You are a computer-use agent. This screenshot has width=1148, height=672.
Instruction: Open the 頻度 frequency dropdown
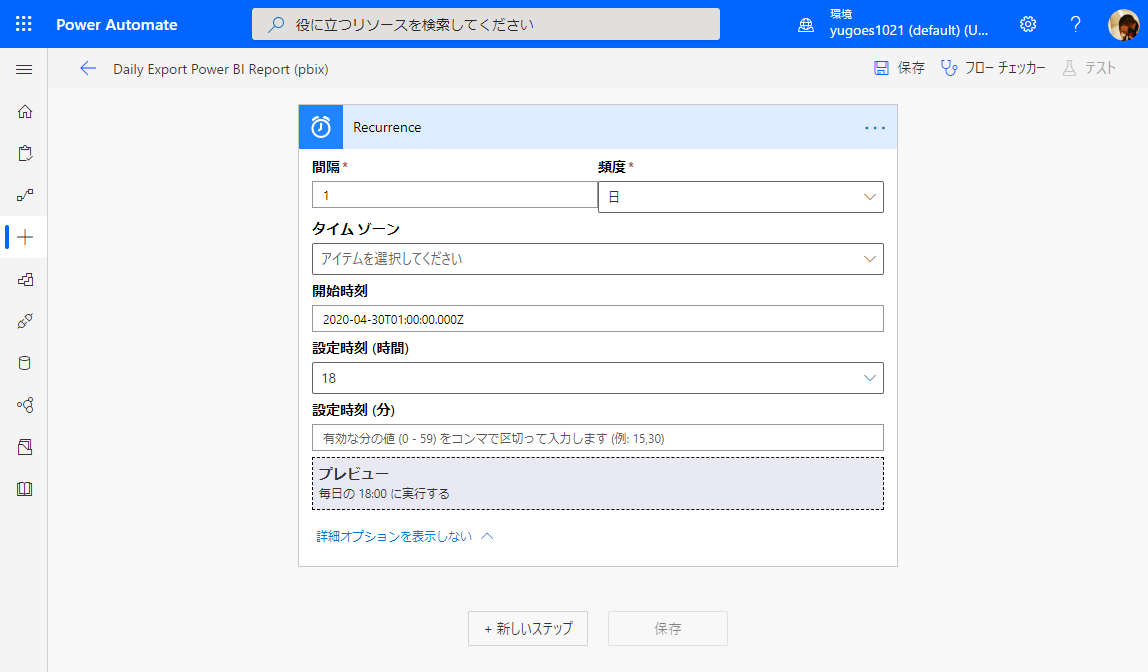741,197
